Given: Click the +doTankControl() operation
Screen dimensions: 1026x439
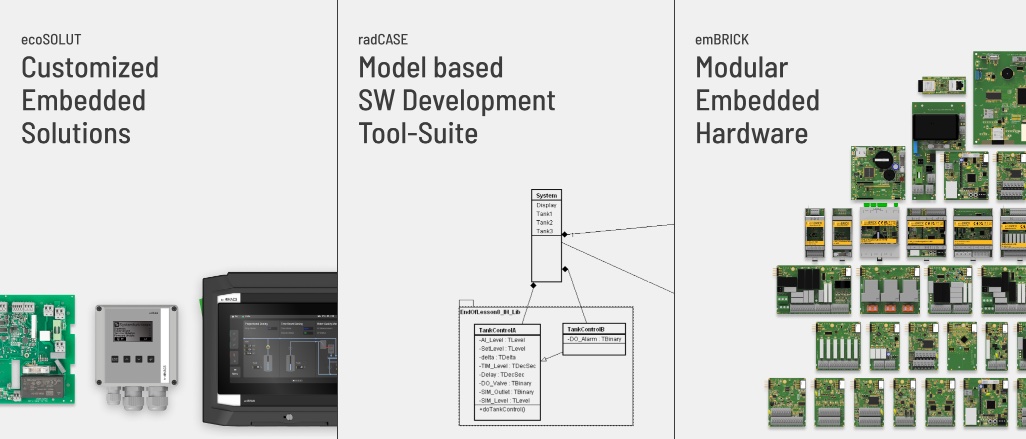Looking at the screenshot, I should (503, 410).
